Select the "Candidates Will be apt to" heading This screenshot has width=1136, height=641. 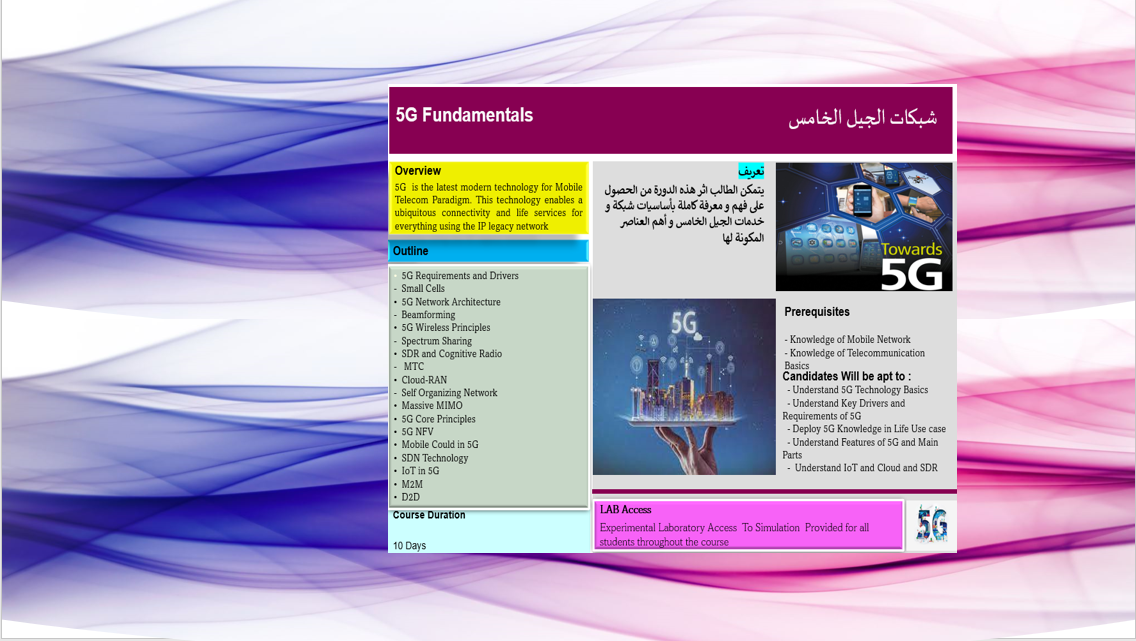point(846,377)
